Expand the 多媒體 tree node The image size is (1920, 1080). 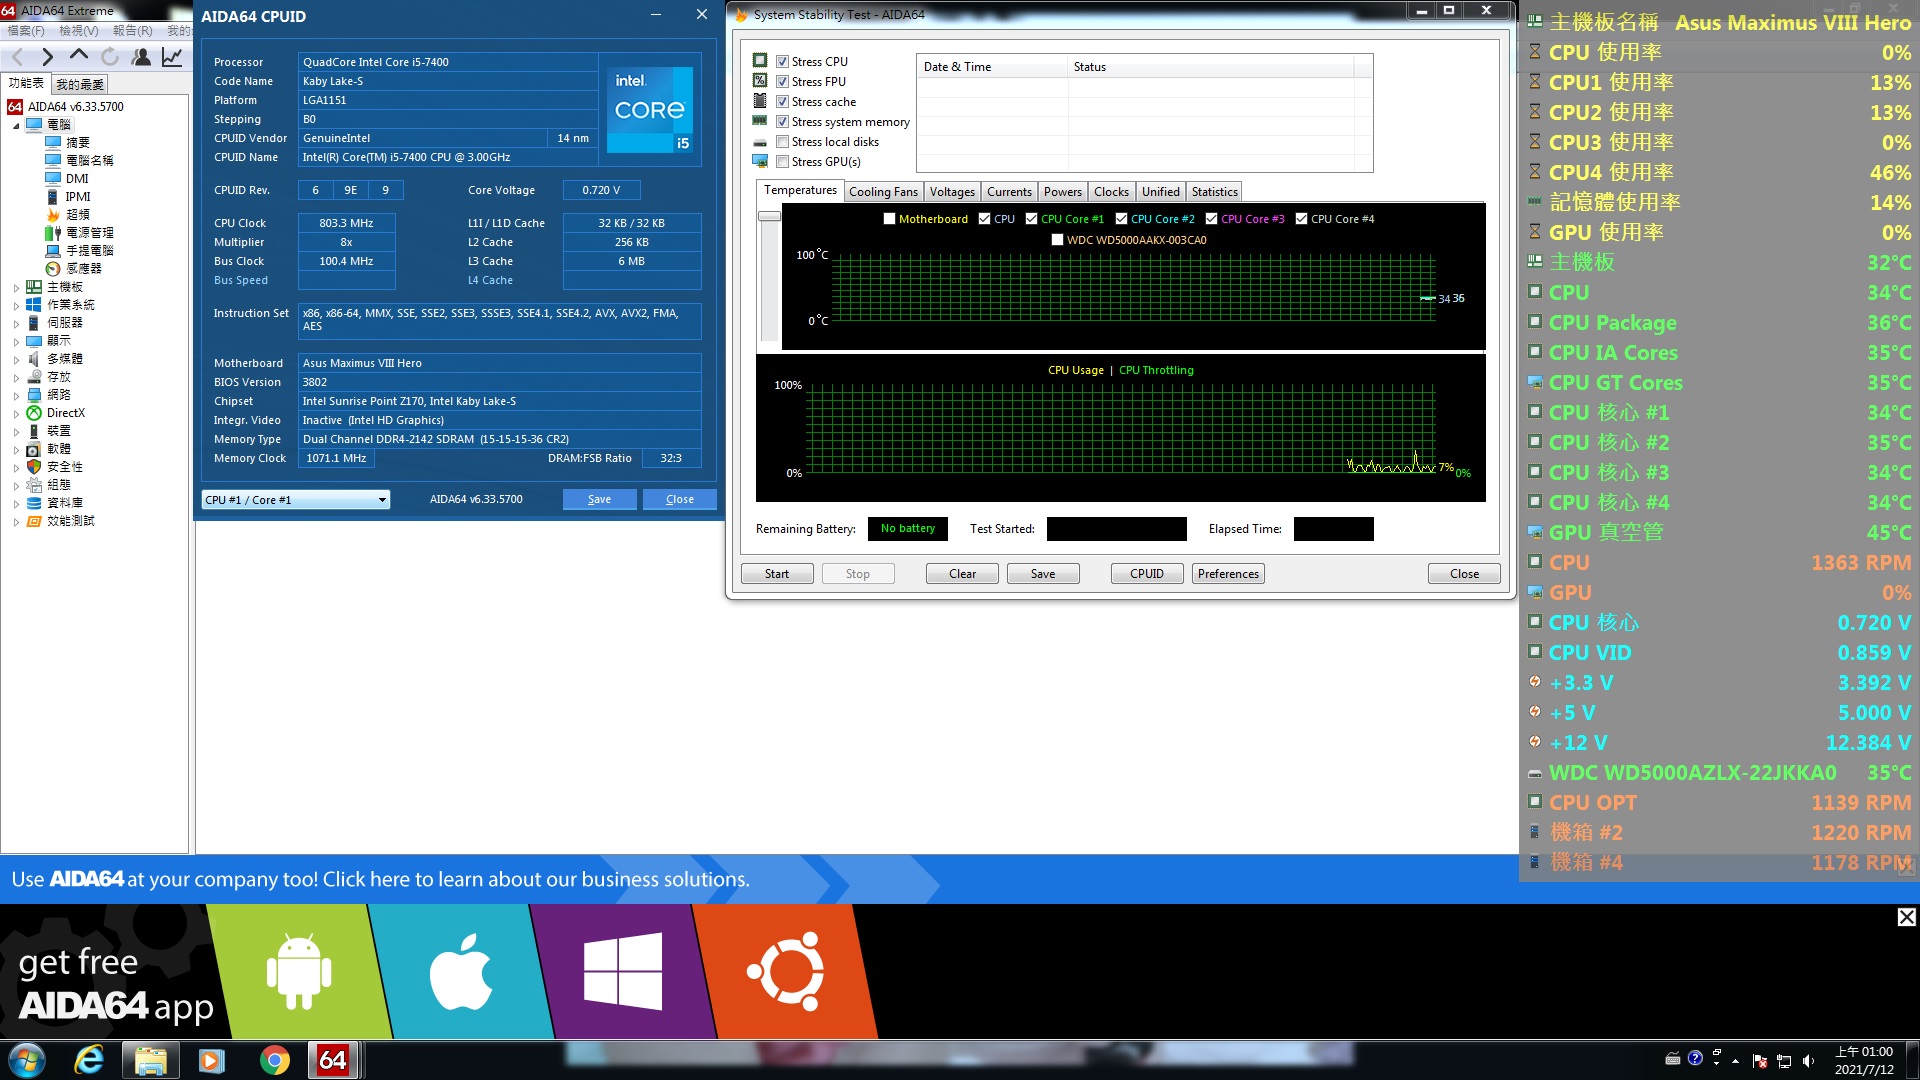[16, 360]
